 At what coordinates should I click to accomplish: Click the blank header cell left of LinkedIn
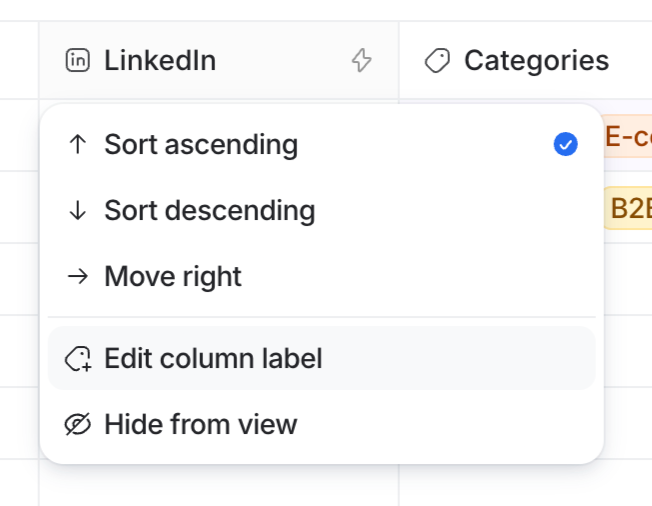pos(19,61)
